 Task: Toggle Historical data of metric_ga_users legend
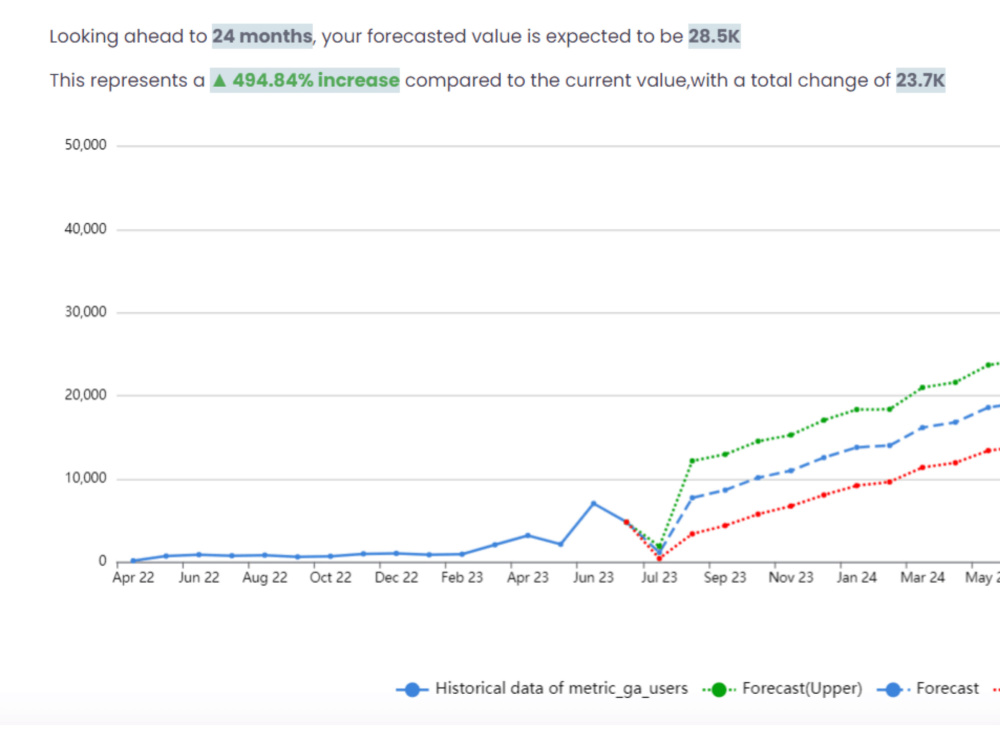pos(542,689)
